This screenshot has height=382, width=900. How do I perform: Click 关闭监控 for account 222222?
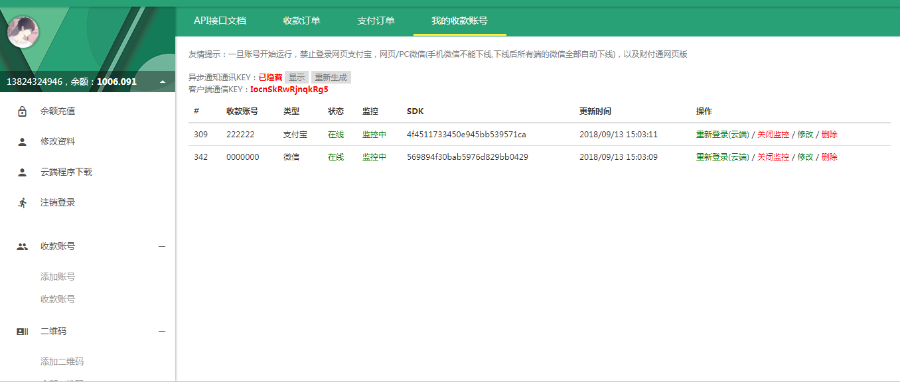(773, 135)
